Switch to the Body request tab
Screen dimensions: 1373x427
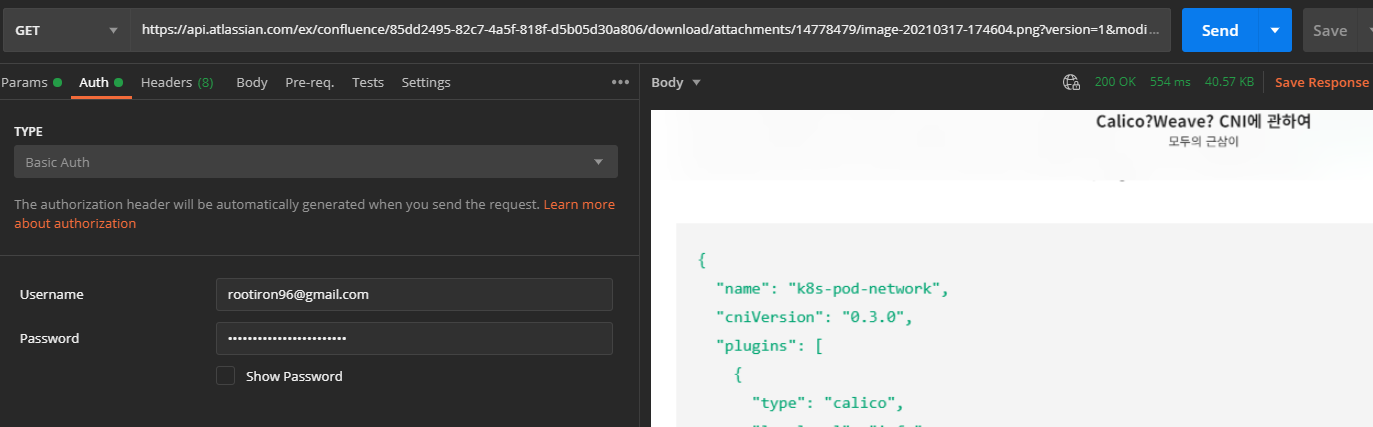click(252, 82)
